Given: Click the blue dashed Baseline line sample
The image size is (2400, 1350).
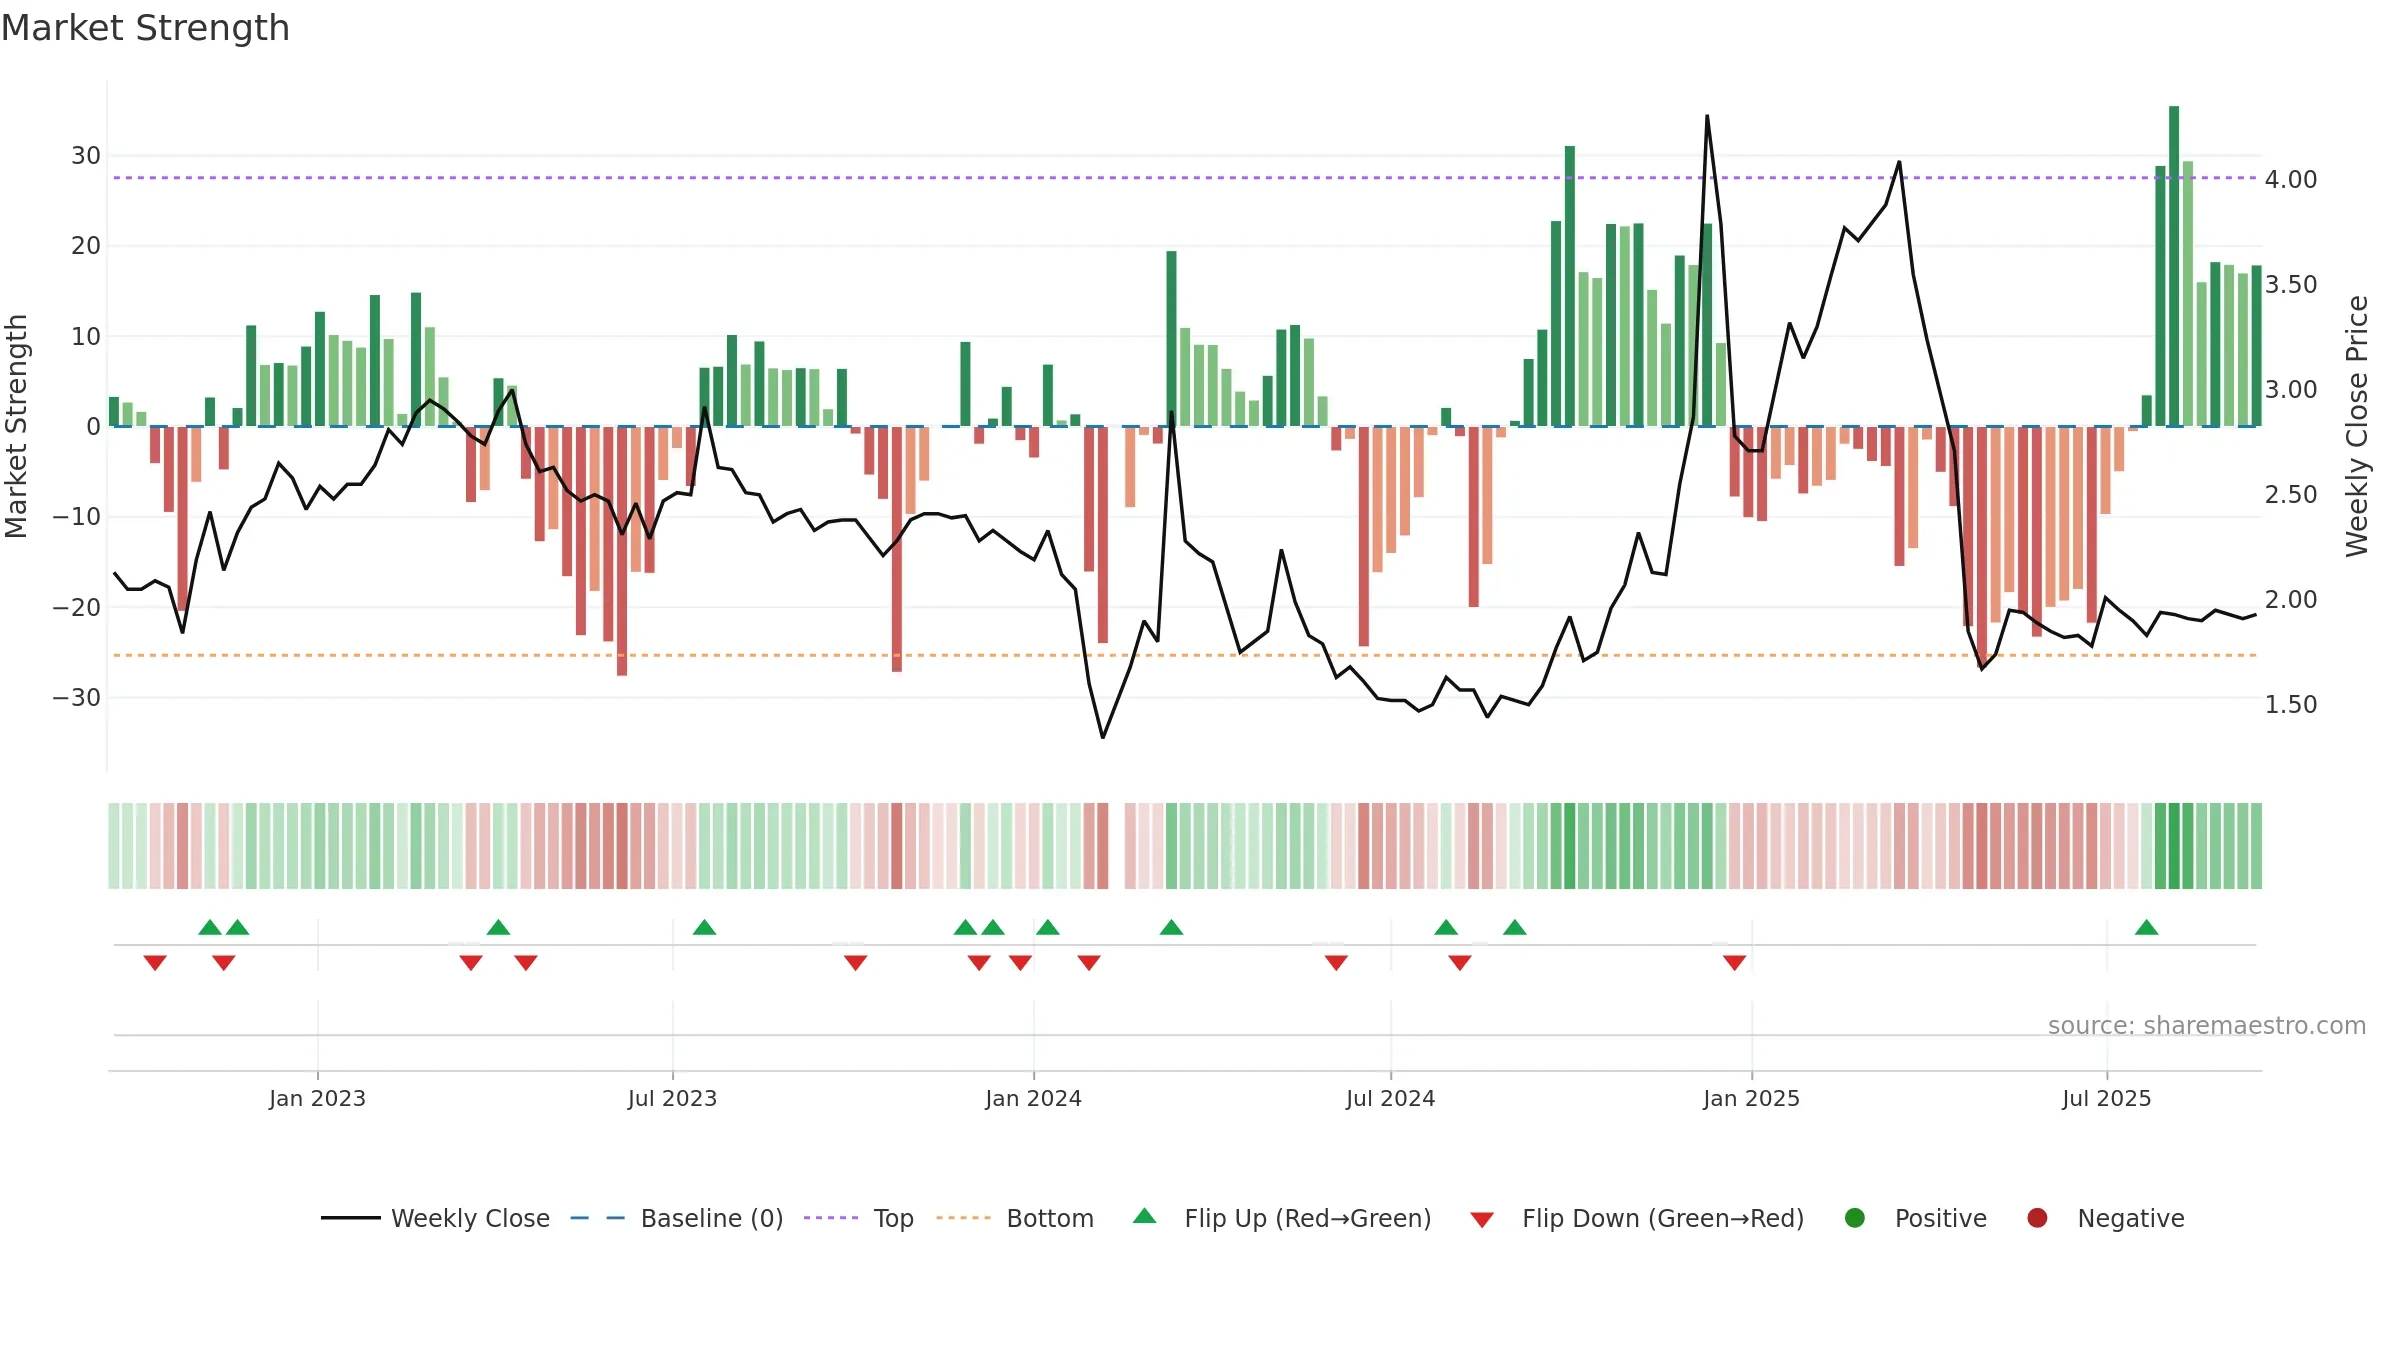Looking at the screenshot, I should coord(598,1218).
